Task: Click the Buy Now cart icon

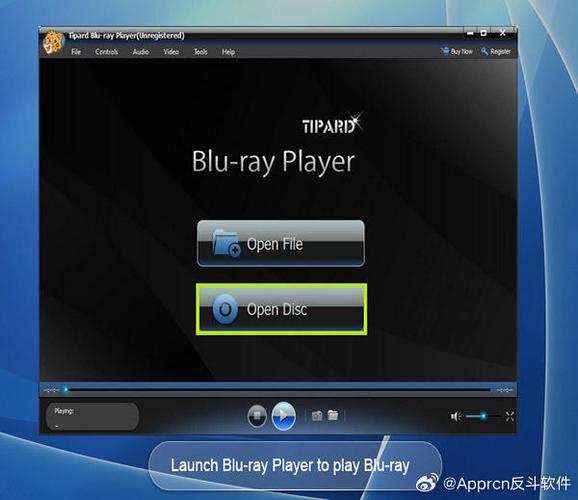Action: [x=445, y=51]
